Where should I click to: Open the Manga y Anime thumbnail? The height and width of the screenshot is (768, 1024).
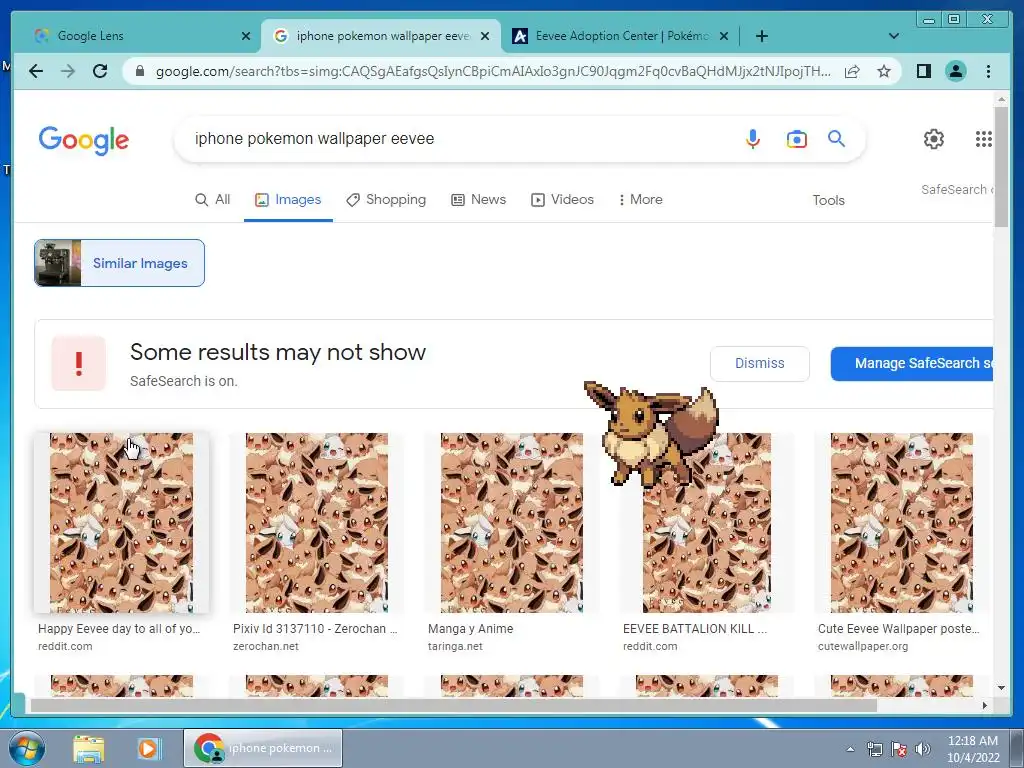coord(512,522)
